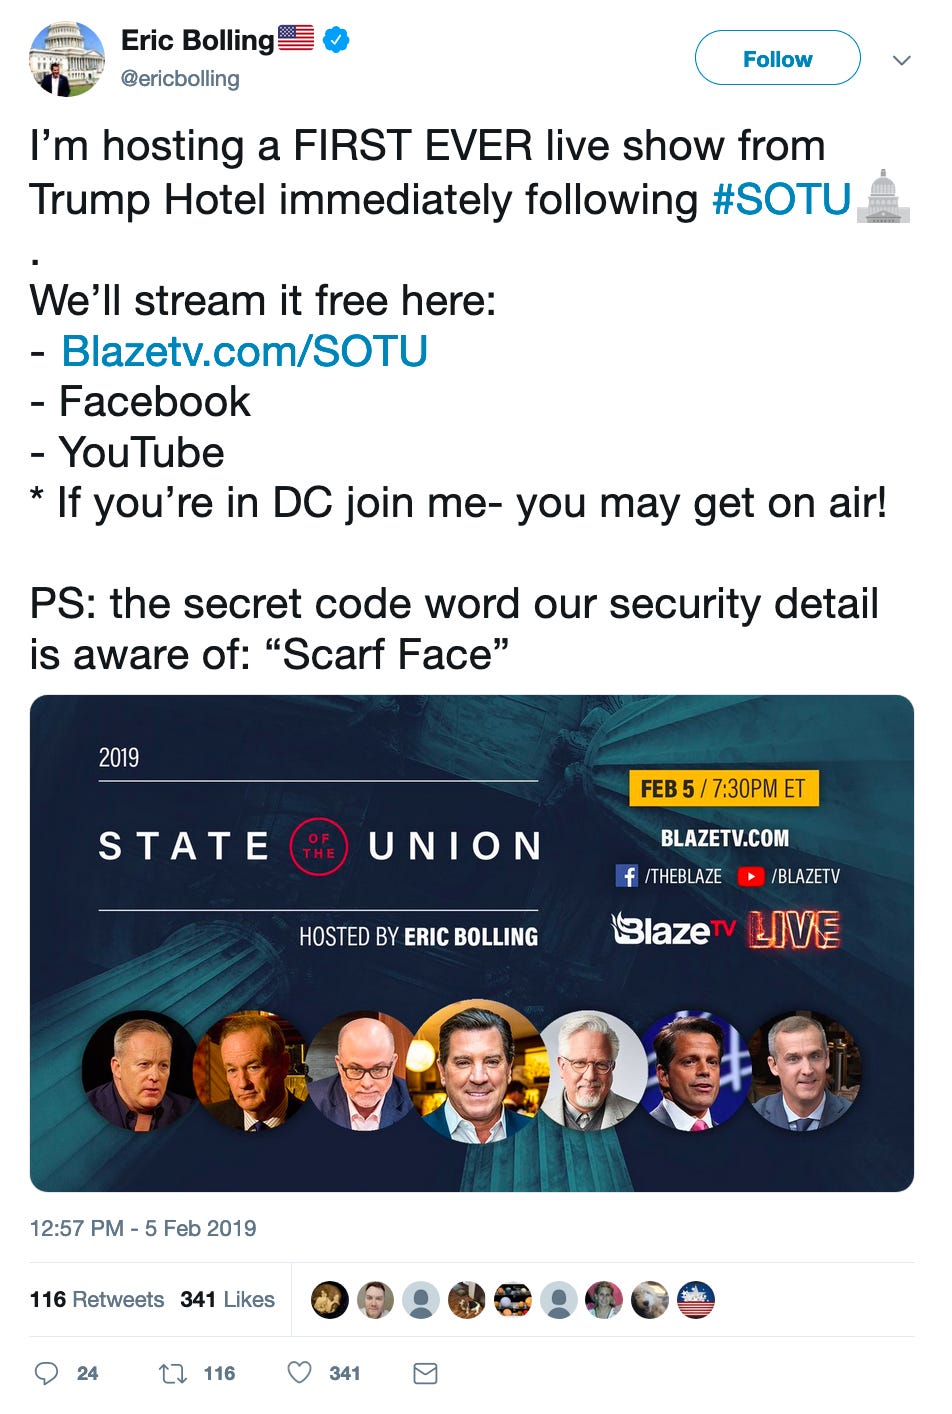Viewport: 952px width, 1414px height.
Task: Click the Capitol building emoji after #SOTU
Action: [884, 197]
